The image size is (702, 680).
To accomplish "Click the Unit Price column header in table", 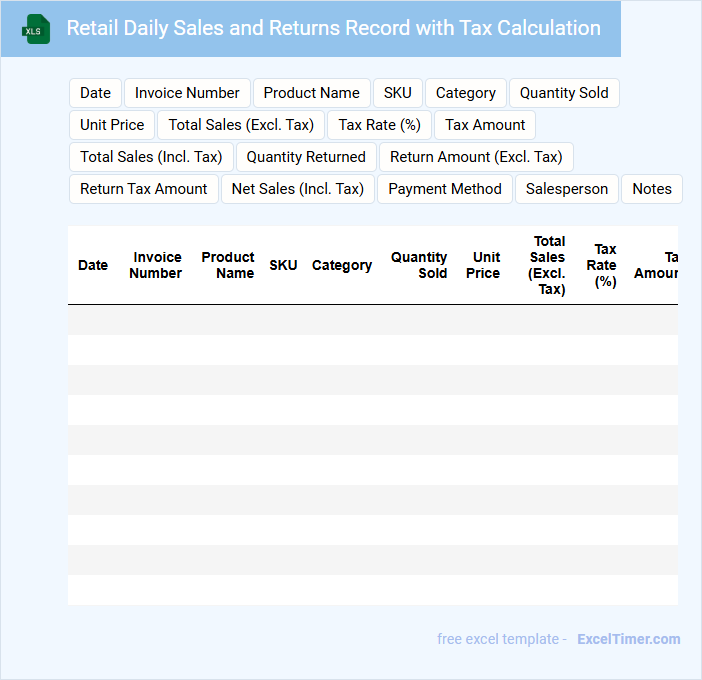I will [x=483, y=265].
